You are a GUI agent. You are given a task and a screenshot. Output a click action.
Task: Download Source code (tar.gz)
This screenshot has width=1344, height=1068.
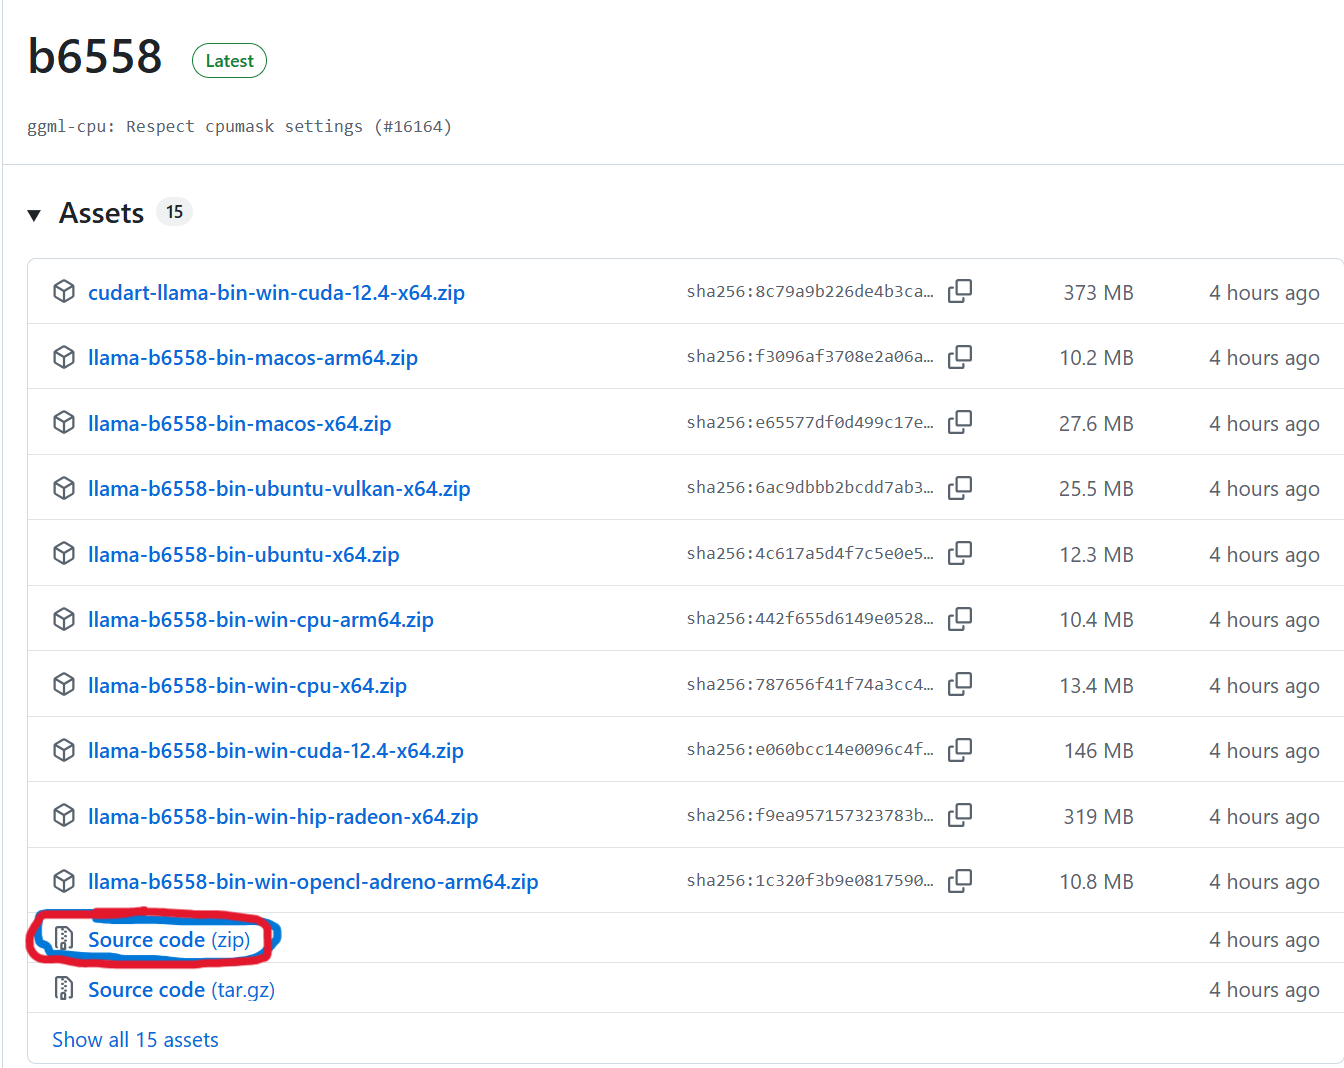181,990
